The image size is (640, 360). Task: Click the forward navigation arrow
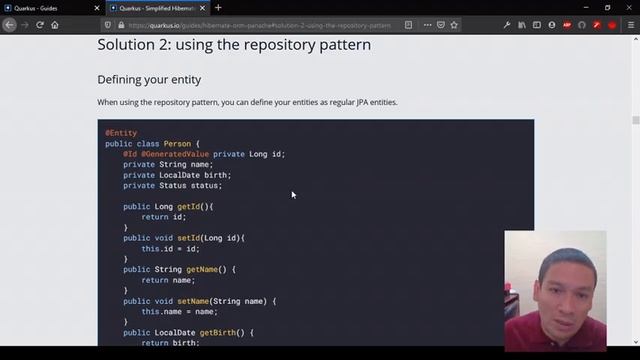(x=25, y=25)
